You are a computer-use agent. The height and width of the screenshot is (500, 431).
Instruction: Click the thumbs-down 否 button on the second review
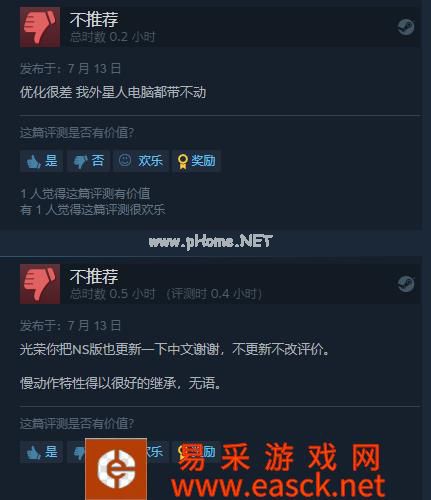[76, 452]
